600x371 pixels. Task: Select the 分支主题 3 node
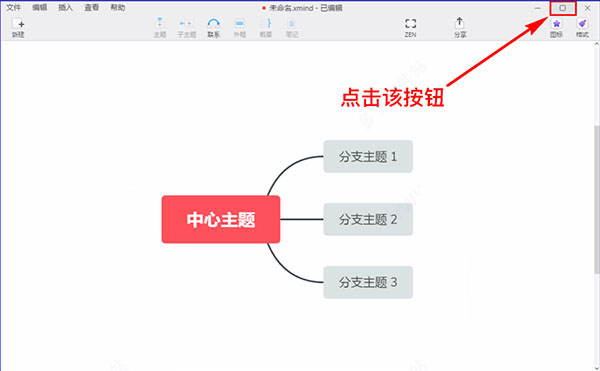[x=368, y=282]
